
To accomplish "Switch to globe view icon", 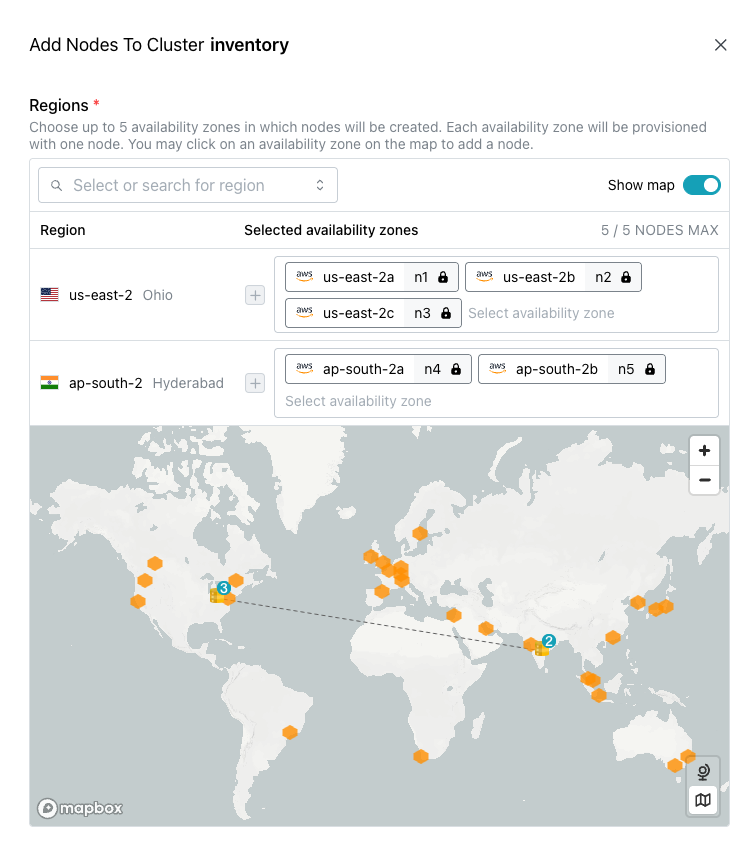I will (703, 772).
